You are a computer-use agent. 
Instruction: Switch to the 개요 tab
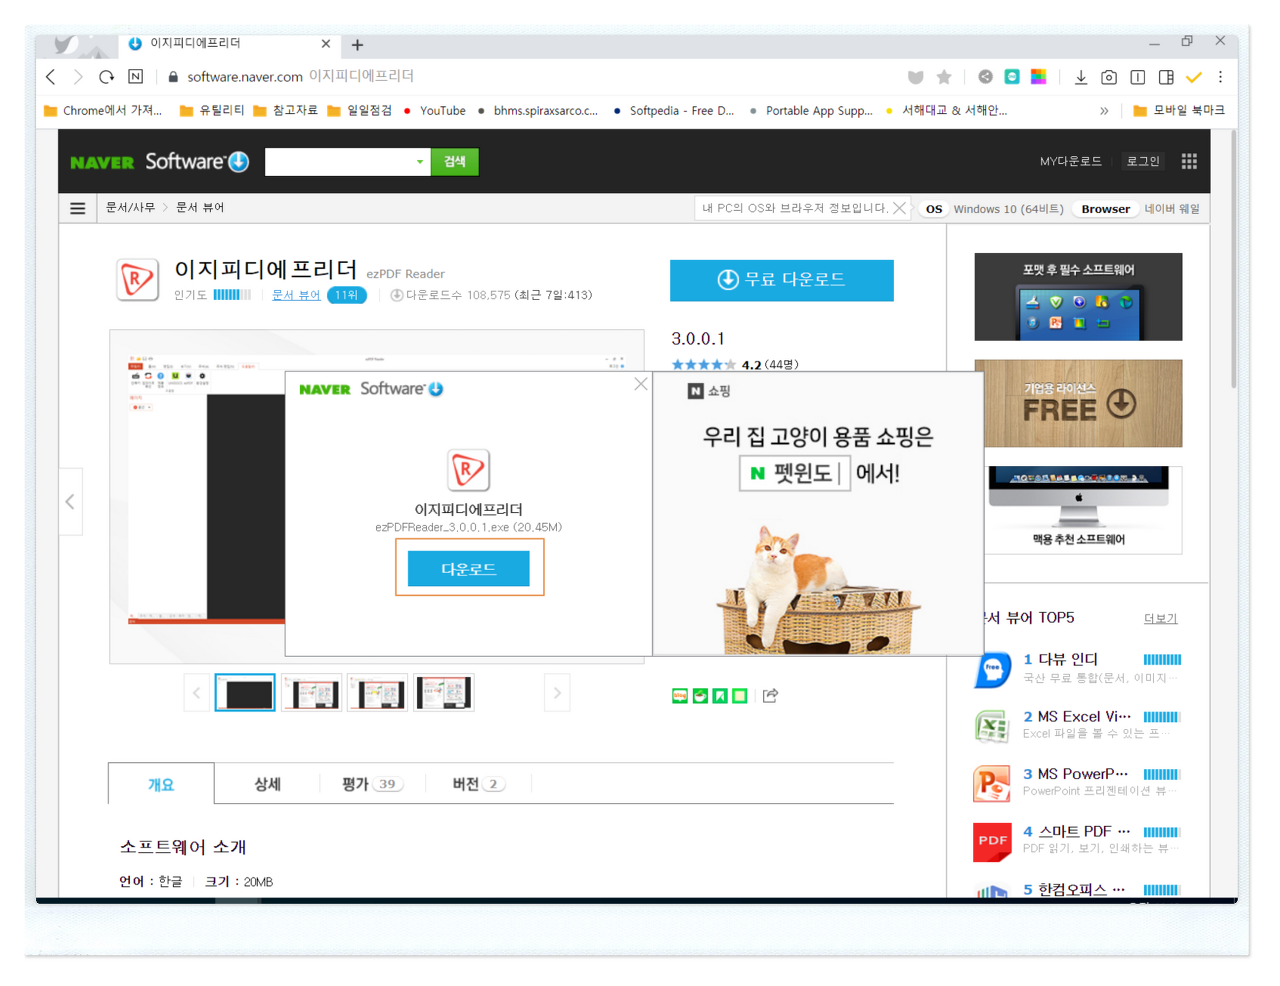click(x=161, y=784)
